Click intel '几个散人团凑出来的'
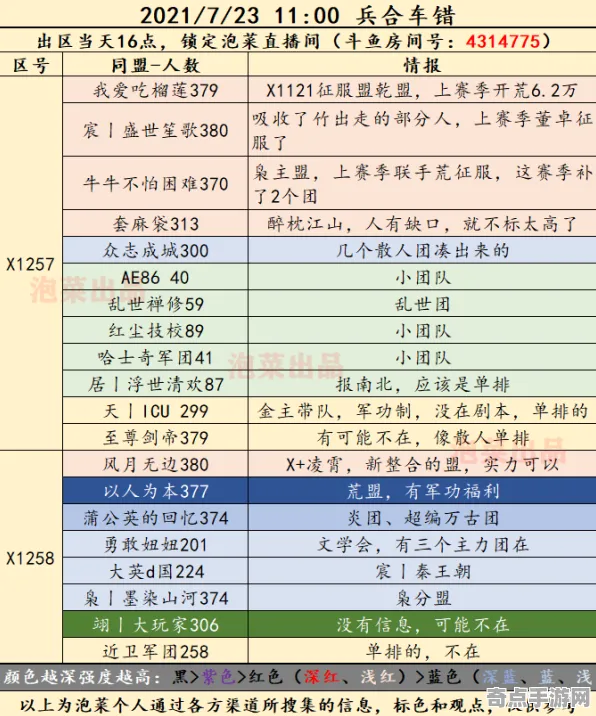This screenshot has height=716, width=596. click(422, 250)
